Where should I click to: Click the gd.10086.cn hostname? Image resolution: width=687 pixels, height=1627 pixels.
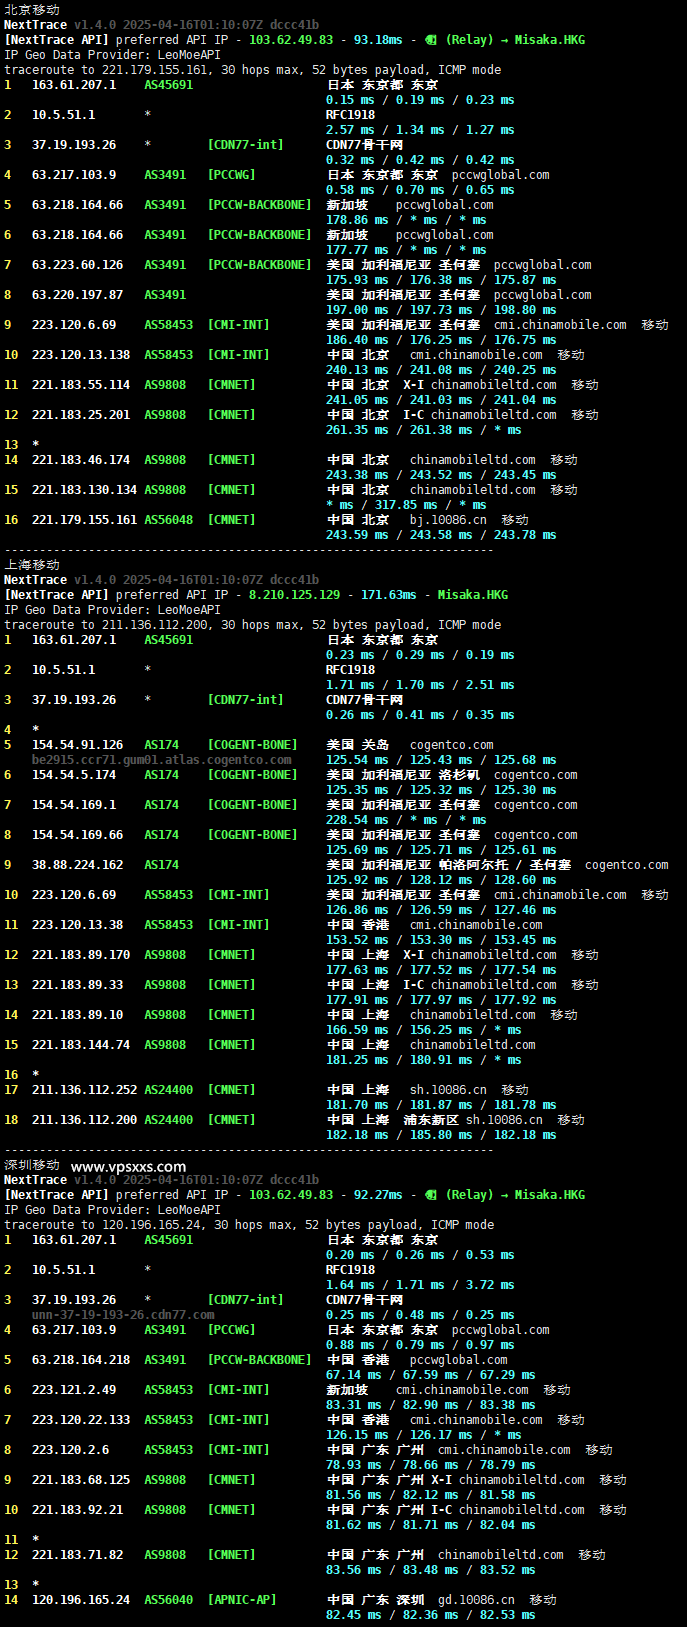[x=477, y=1600]
